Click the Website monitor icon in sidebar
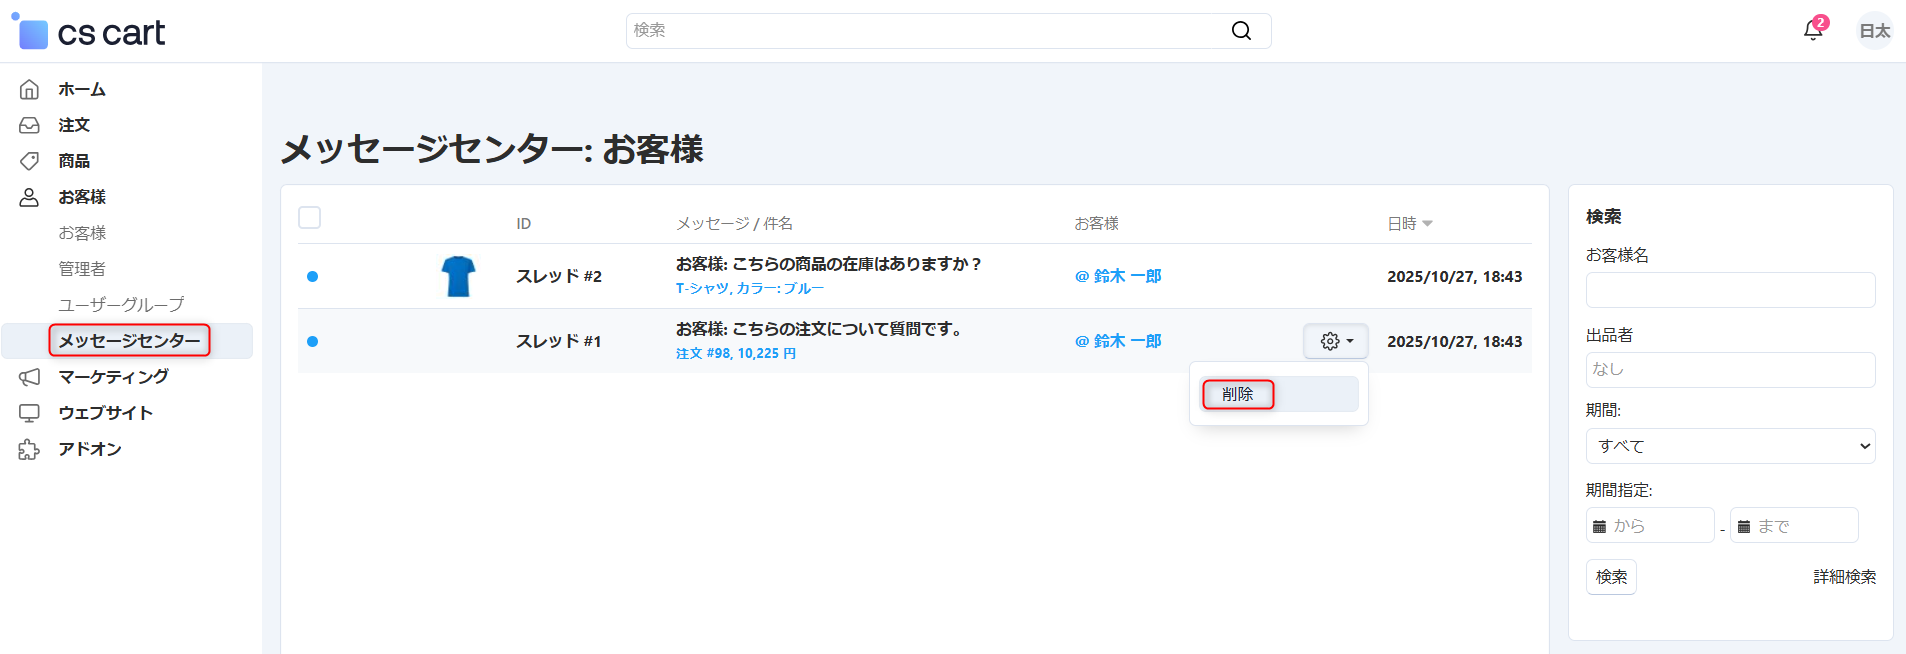 click(29, 413)
